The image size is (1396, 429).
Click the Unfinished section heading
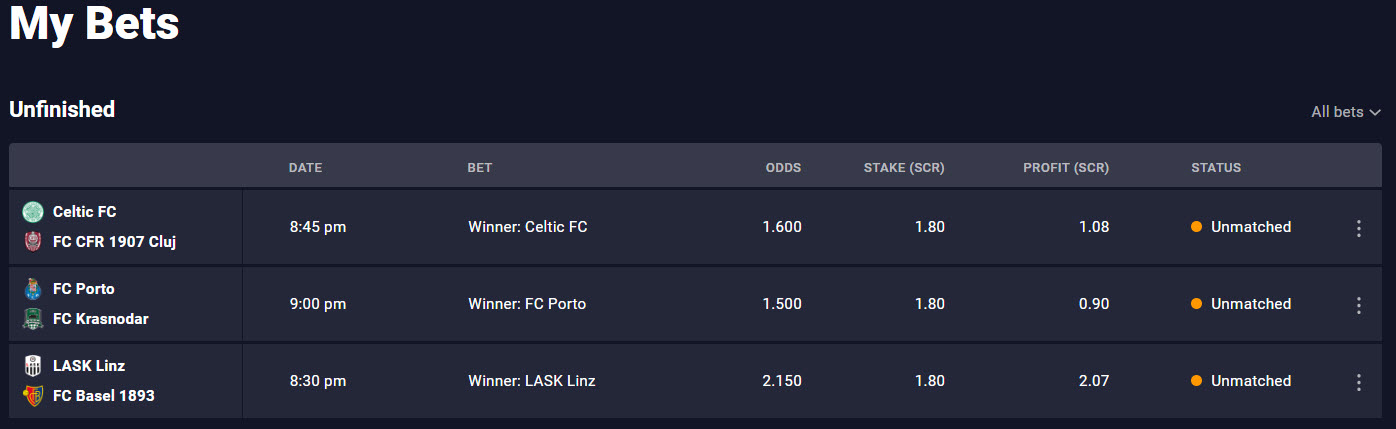pos(62,110)
